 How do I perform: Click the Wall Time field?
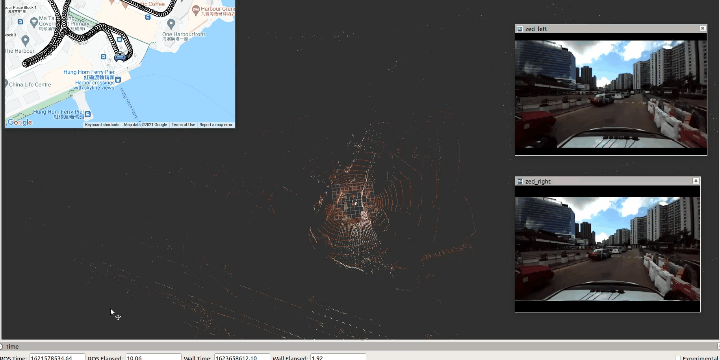pyautogui.click(x=242, y=357)
